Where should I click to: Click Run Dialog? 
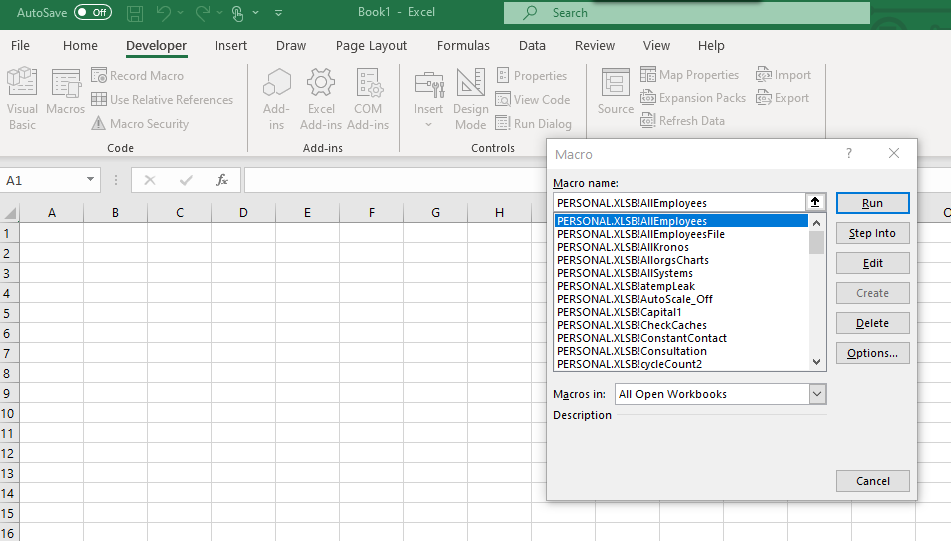coord(533,124)
